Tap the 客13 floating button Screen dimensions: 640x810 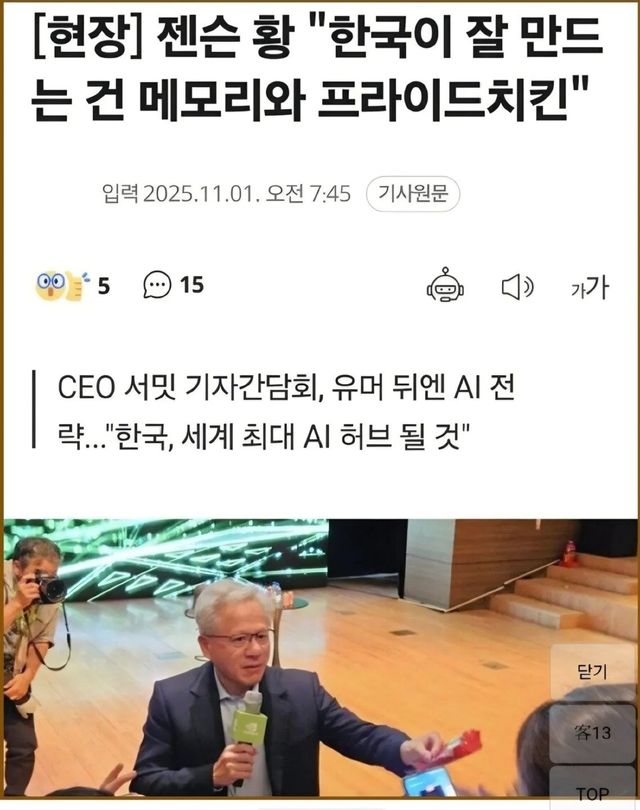592,733
